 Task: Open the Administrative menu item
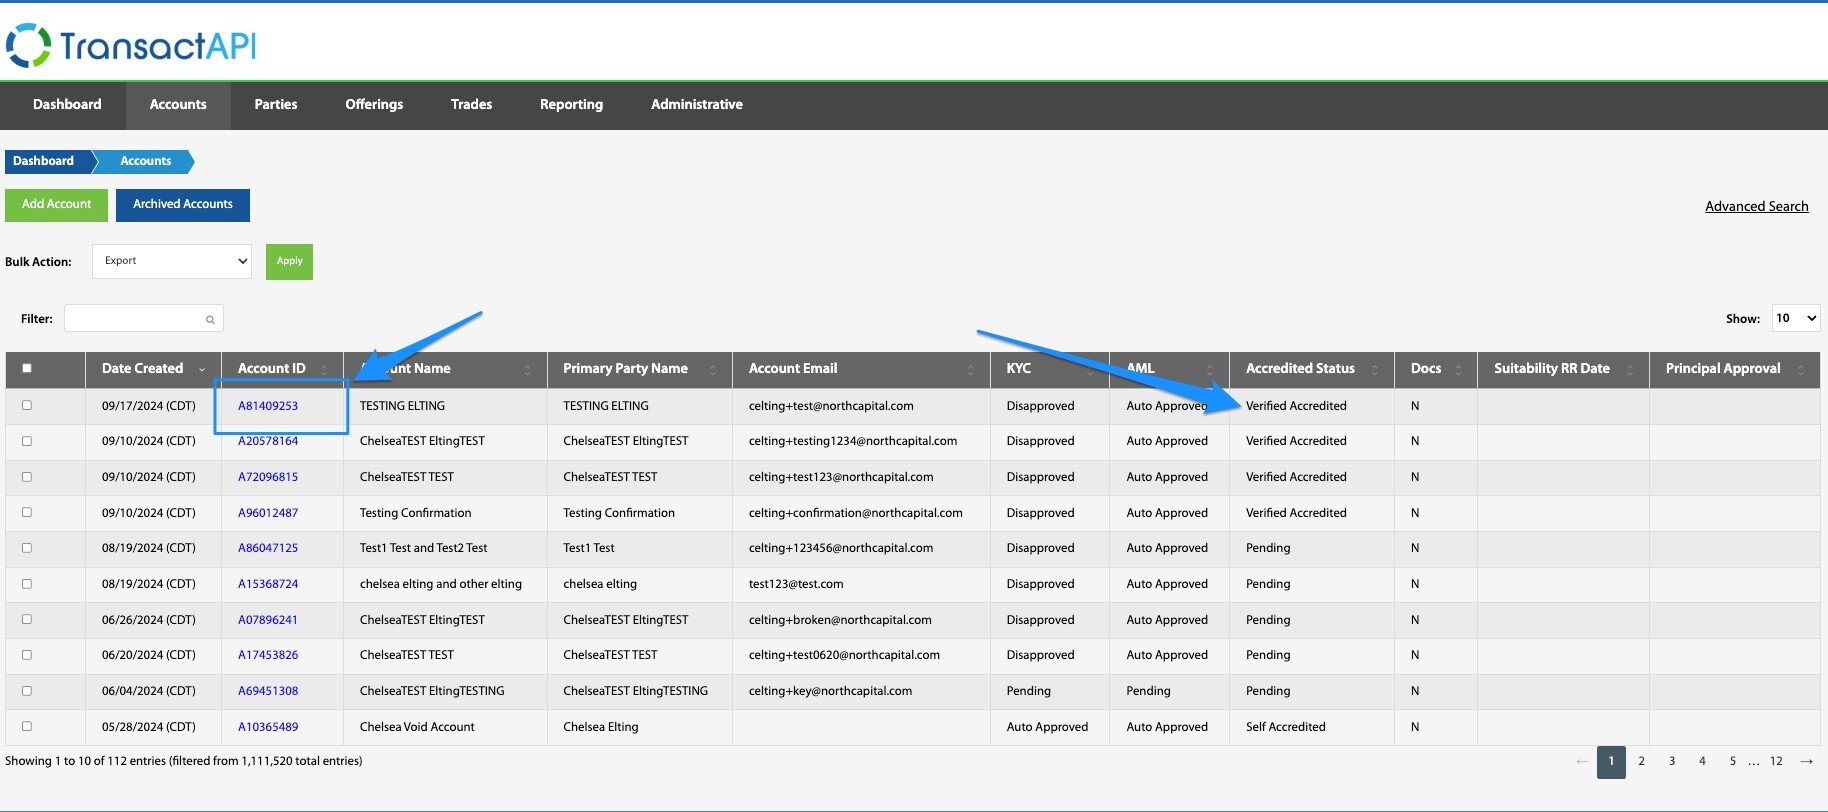[x=697, y=104]
